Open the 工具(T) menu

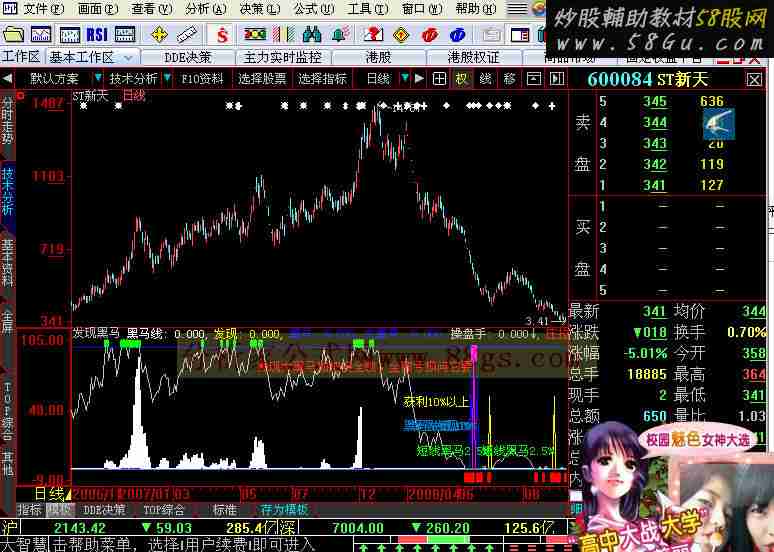[368, 8]
